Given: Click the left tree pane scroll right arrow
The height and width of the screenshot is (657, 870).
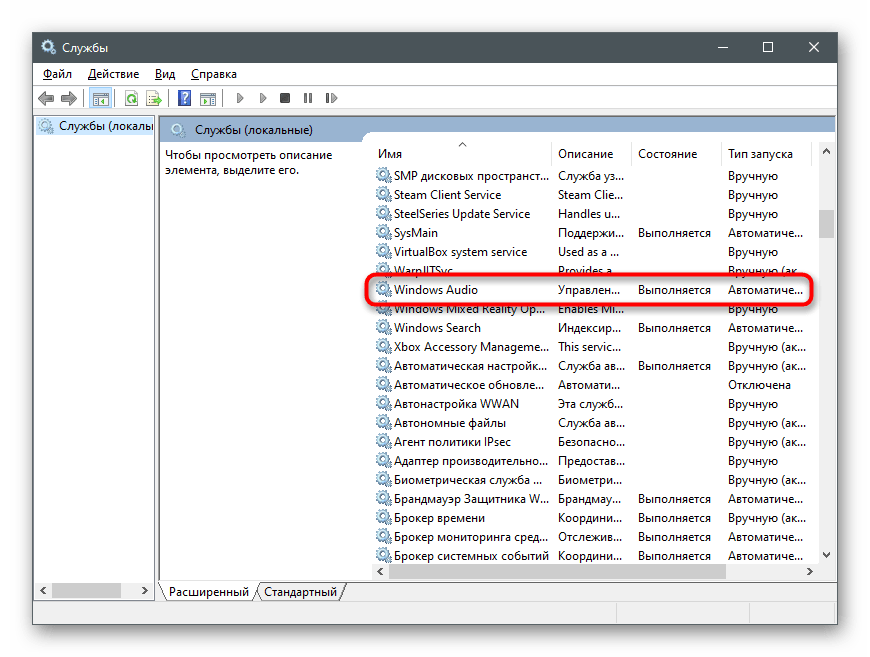Looking at the screenshot, I should click(145, 591).
